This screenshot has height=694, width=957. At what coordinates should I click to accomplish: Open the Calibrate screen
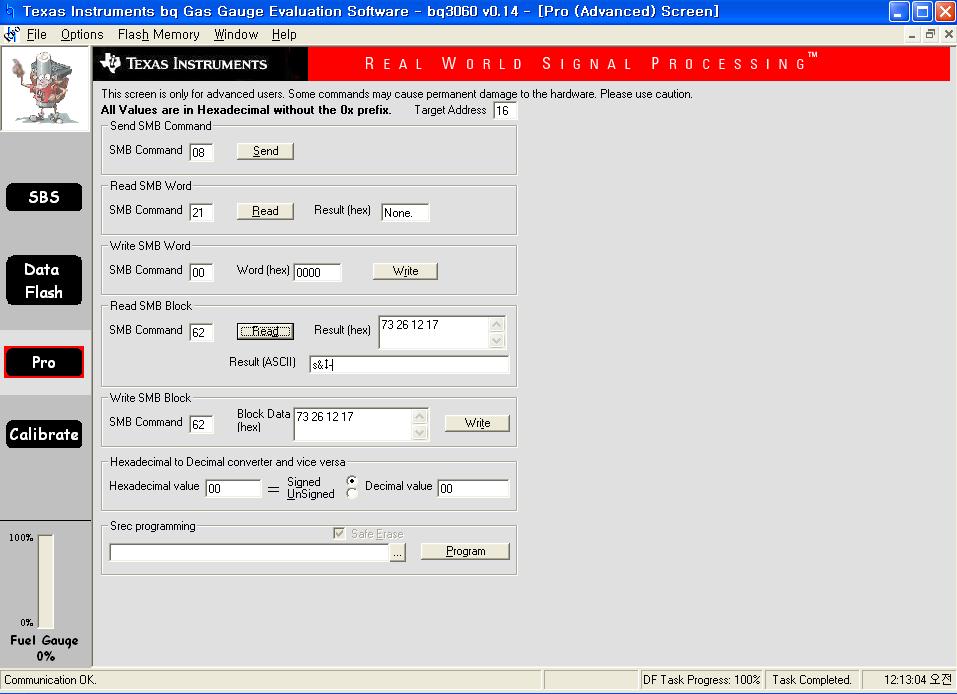[x=44, y=434]
